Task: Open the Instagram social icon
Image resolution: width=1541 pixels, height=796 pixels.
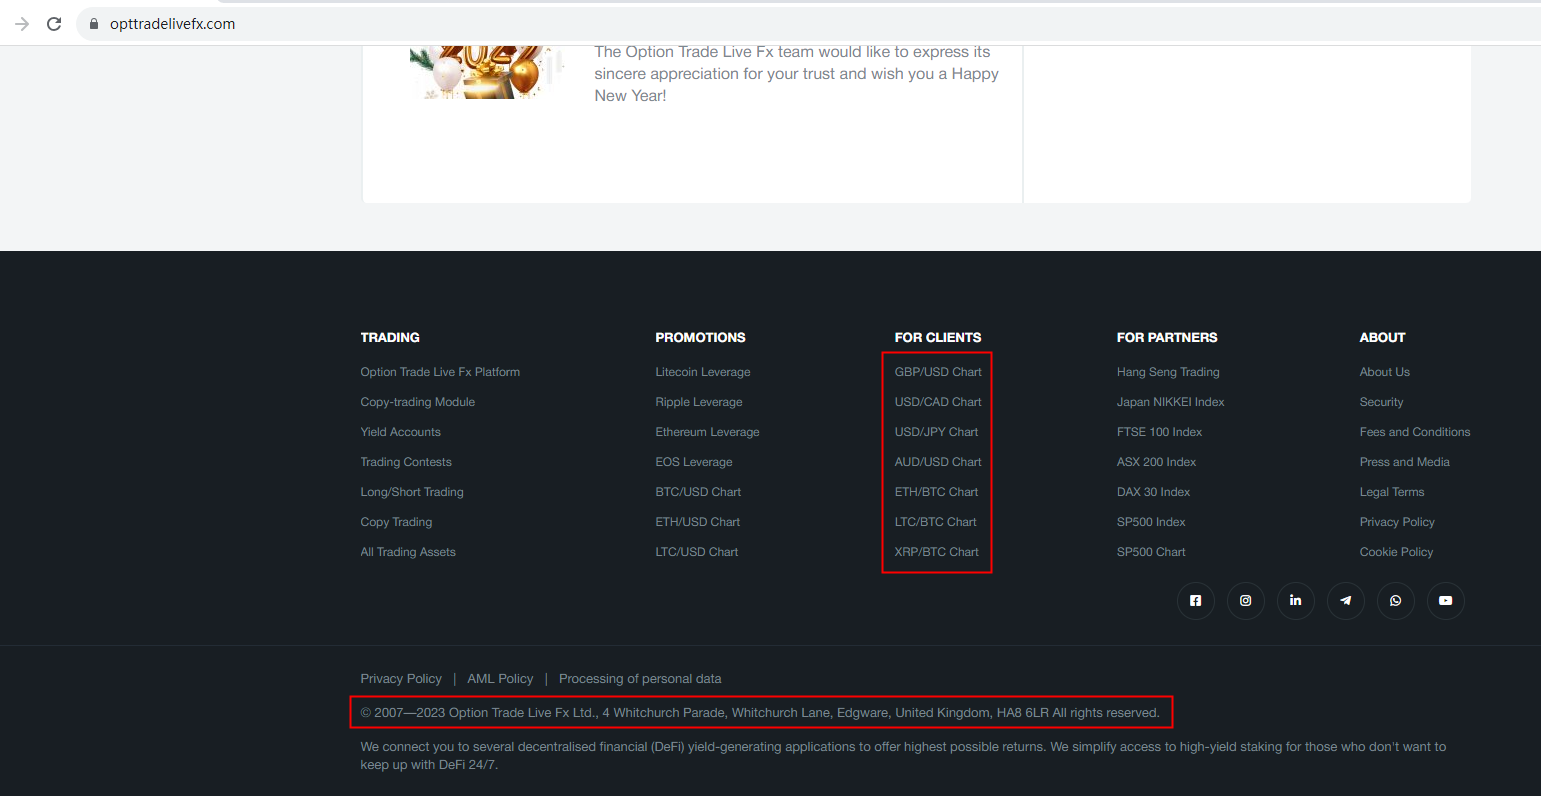Action: coord(1245,601)
